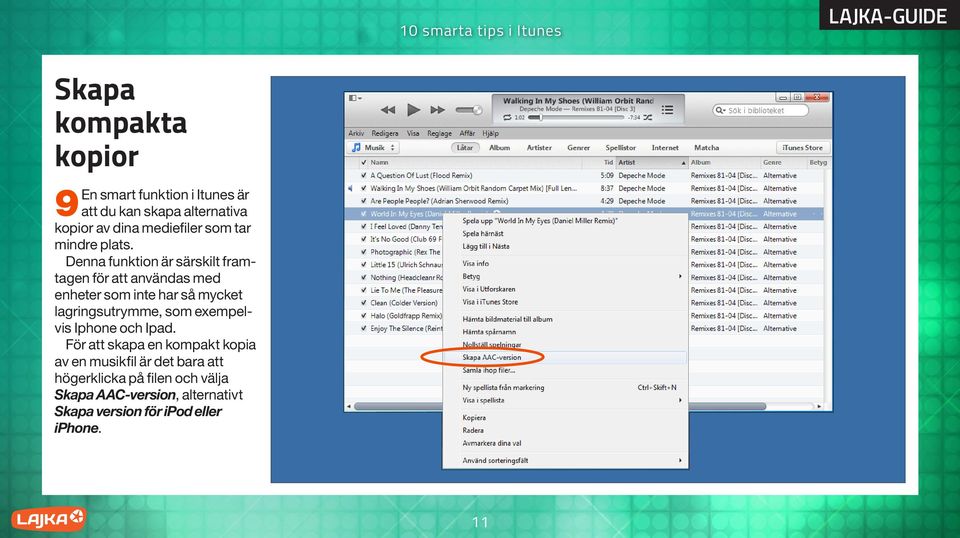Expand the 'Visa i spellista' submenu
Viewport: 960px width, 538px height.
pos(565,400)
